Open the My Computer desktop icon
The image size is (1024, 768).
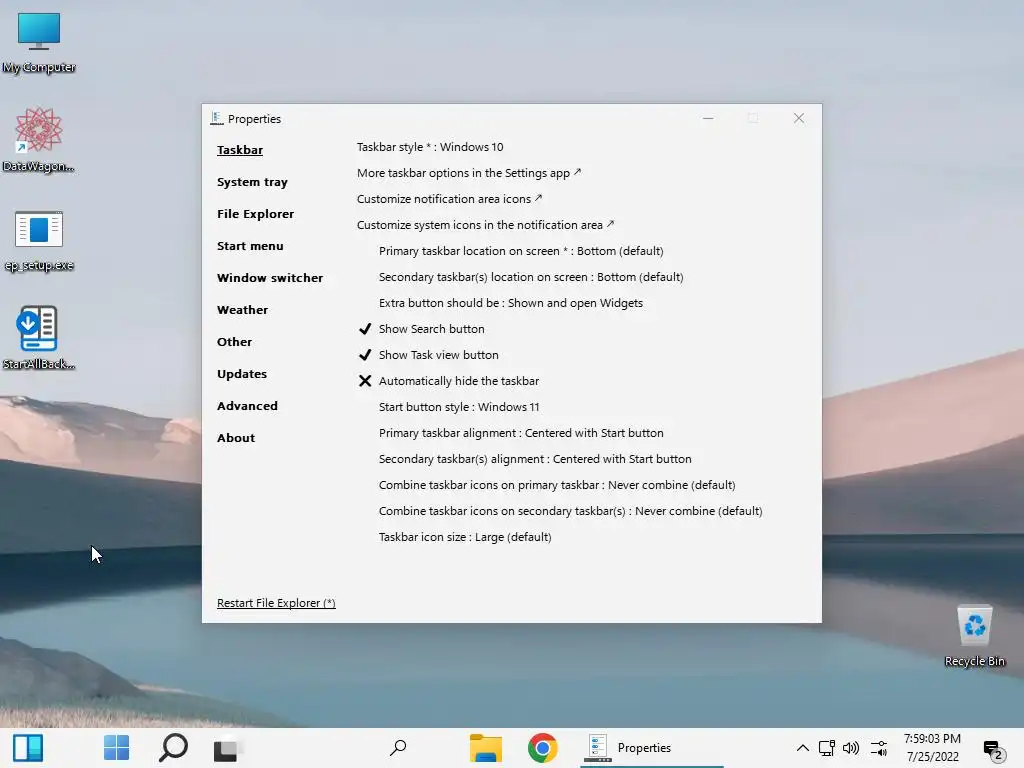click(39, 43)
